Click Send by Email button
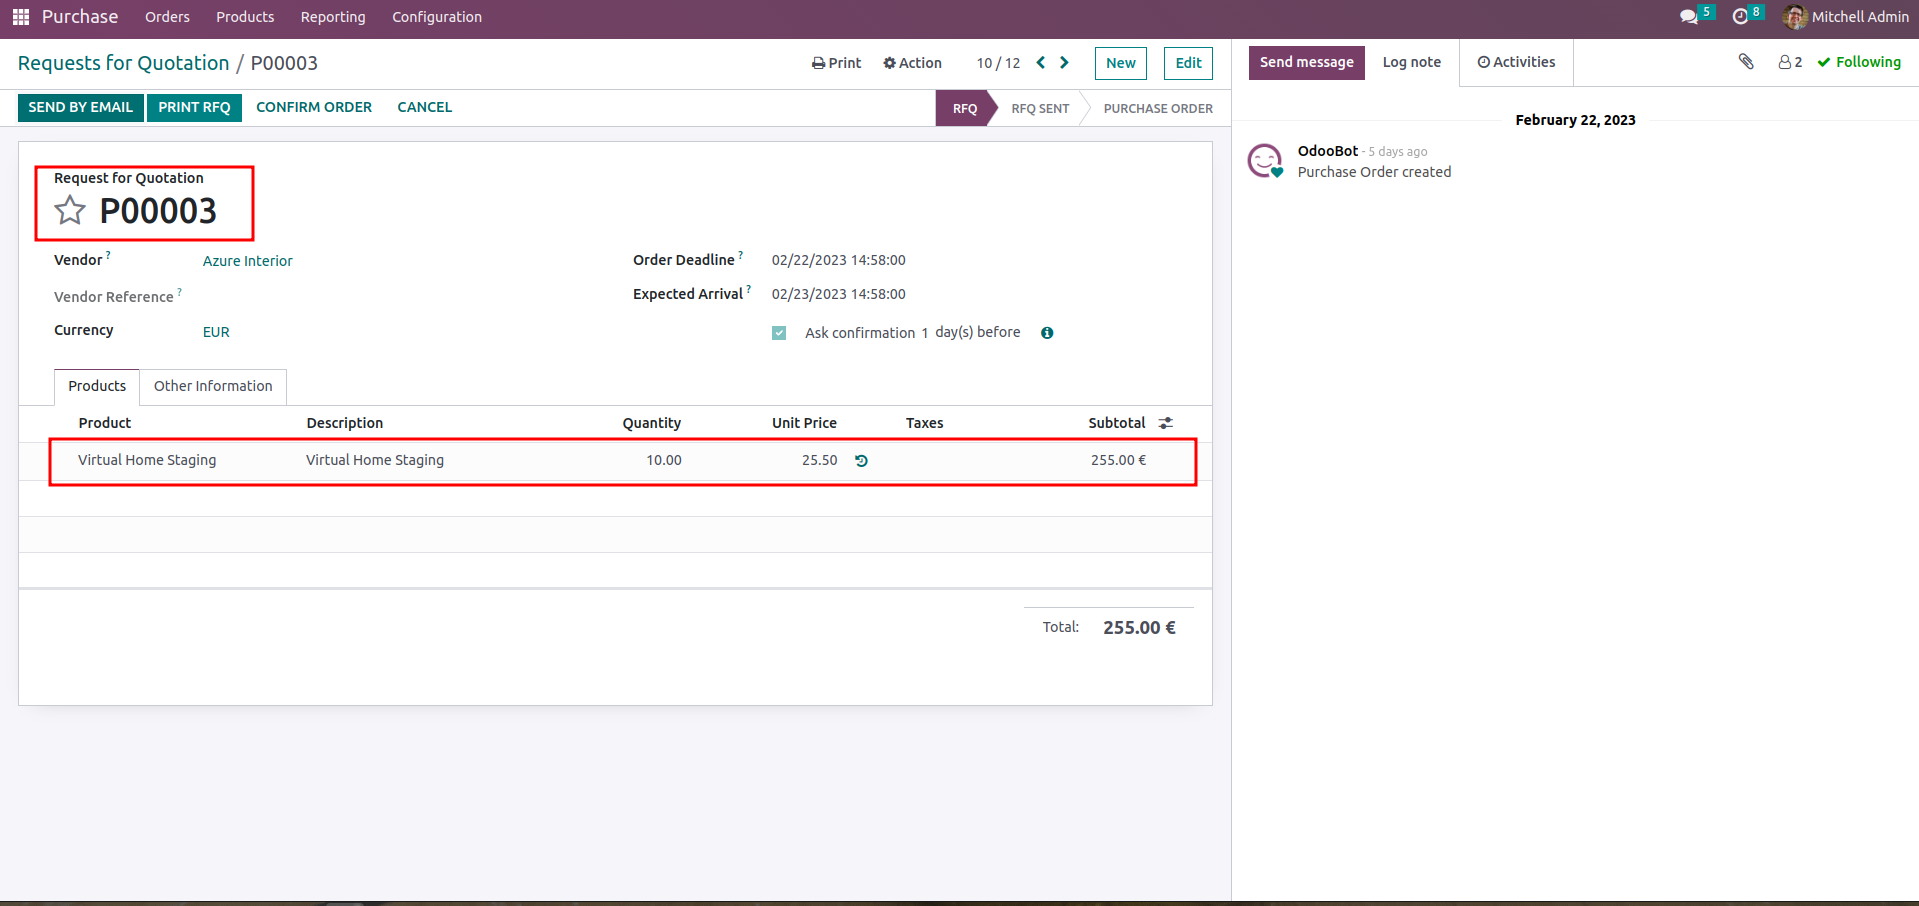The height and width of the screenshot is (906, 1919). [81, 107]
